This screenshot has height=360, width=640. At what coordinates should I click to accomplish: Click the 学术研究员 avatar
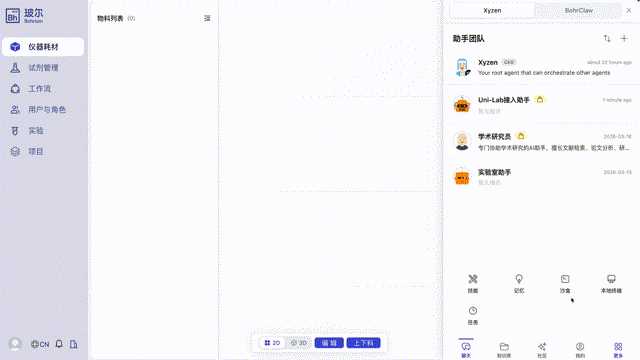click(x=462, y=141)
